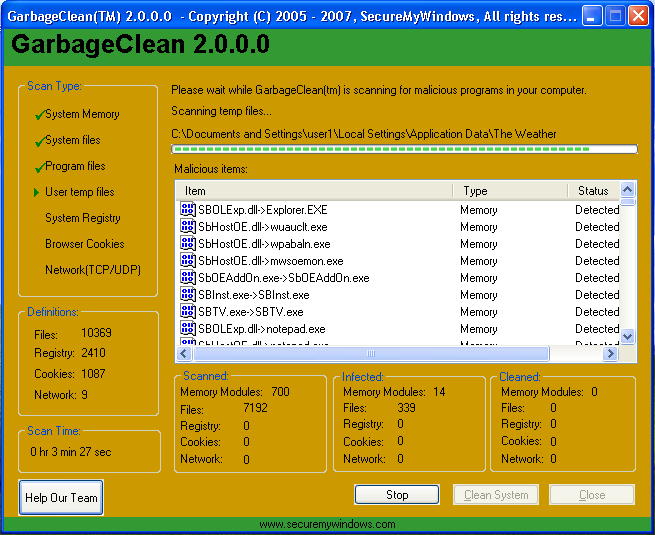Click the System Memory scan type label
The width and height of the screenshot is (655, 535).
click(82, 114)
